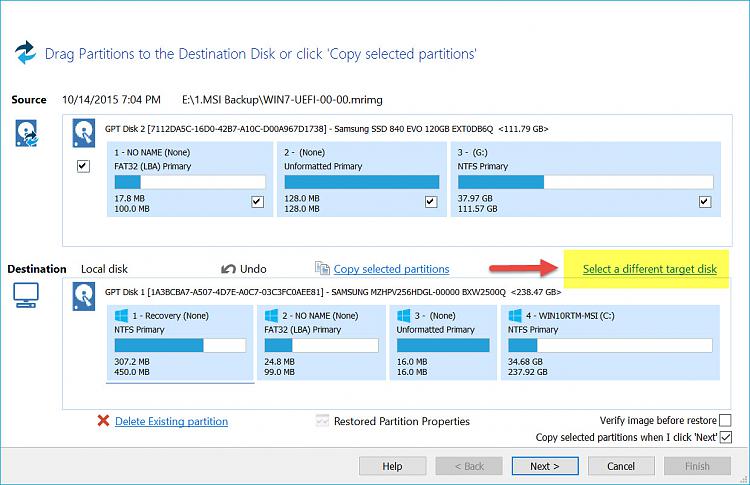Click the Restored Partition Properties icon
Image resolution: width=750 pixels, height=485 pixels.
click(x=322, y=421)
